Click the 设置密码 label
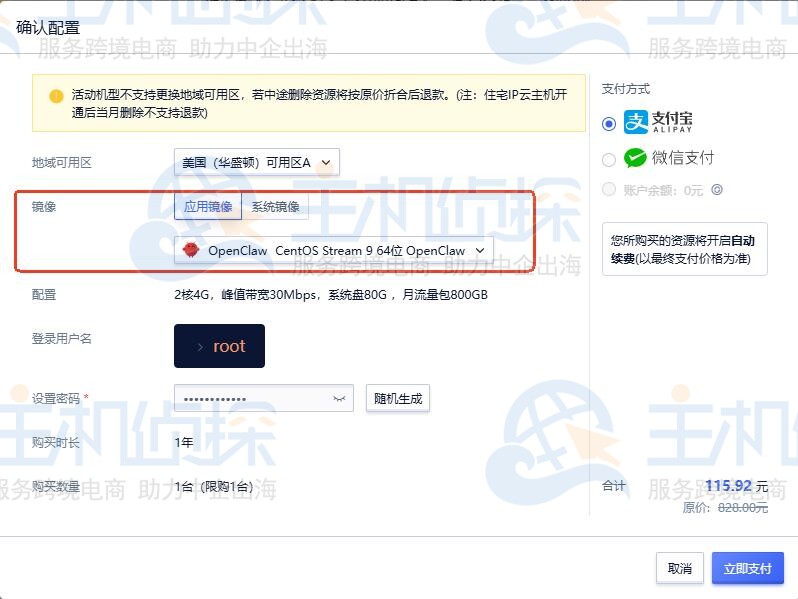 point(56,398)
